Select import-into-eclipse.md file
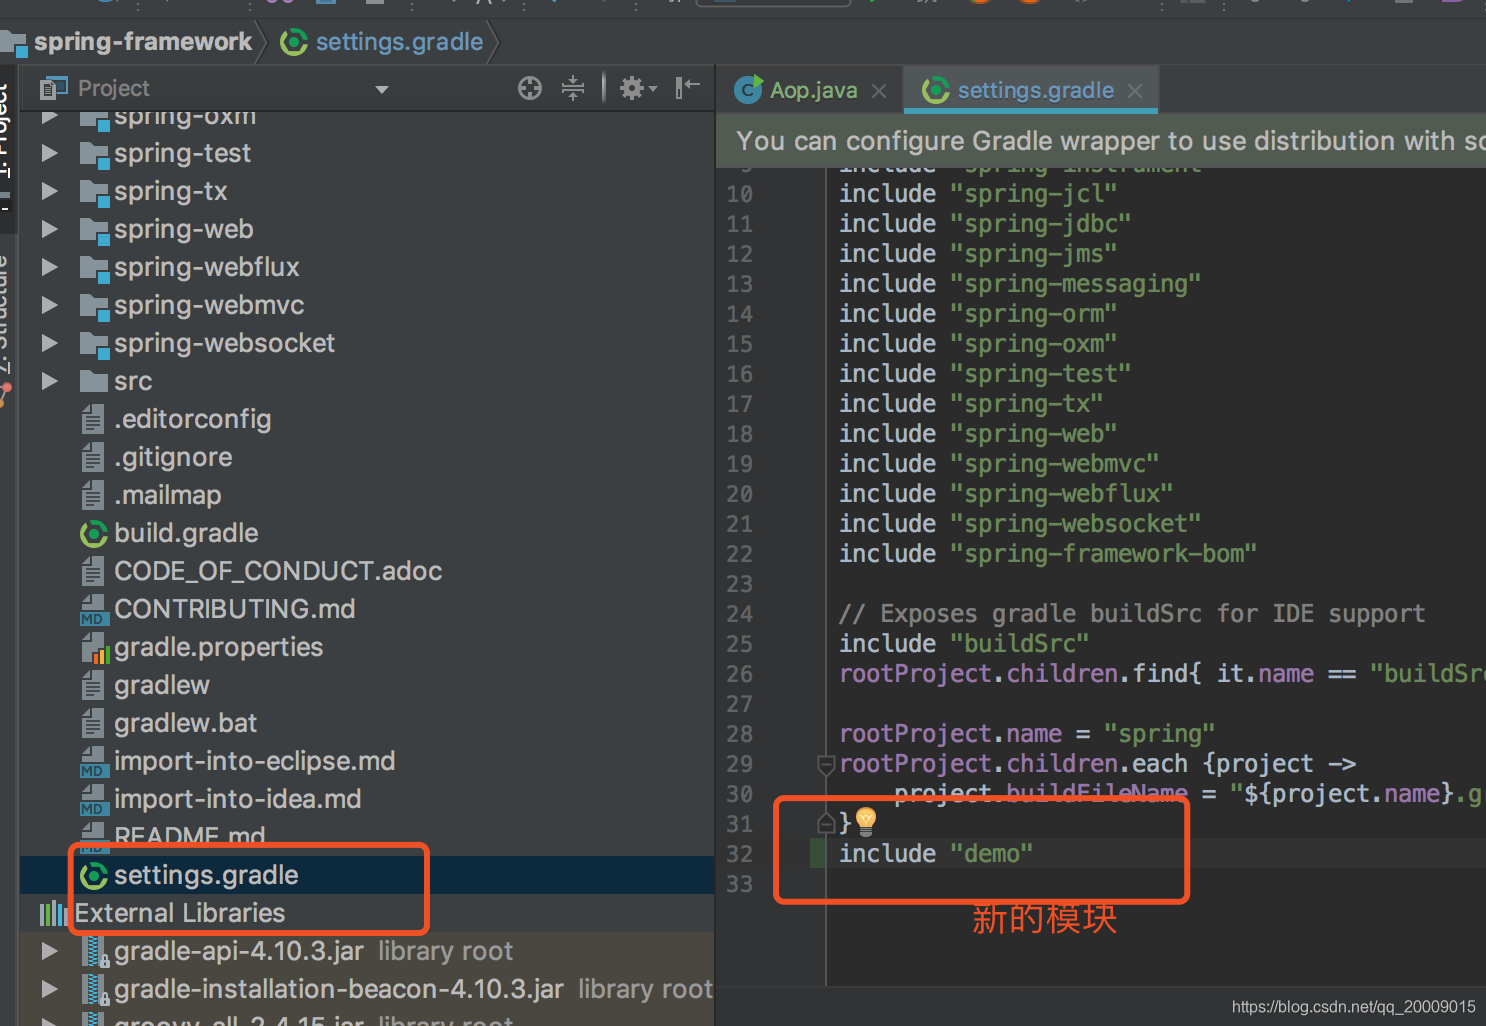This screenshot has width=1486, height=1026. click(254, 761)
